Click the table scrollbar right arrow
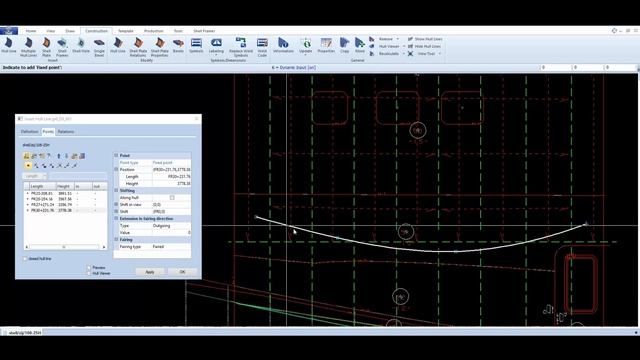Image resolution: width=640 pixels, height=360 pixels. [x=104, y=247]
